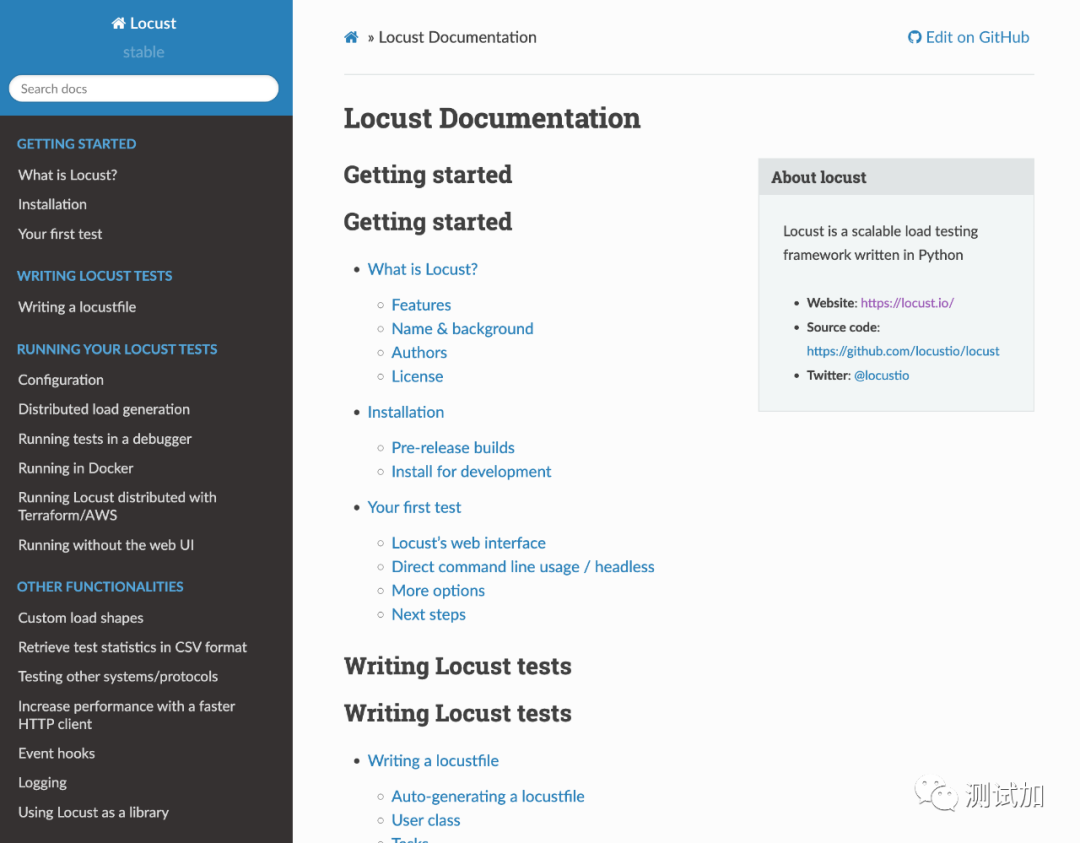Select 'Event hooks' in the sidebar

[56, 753]
